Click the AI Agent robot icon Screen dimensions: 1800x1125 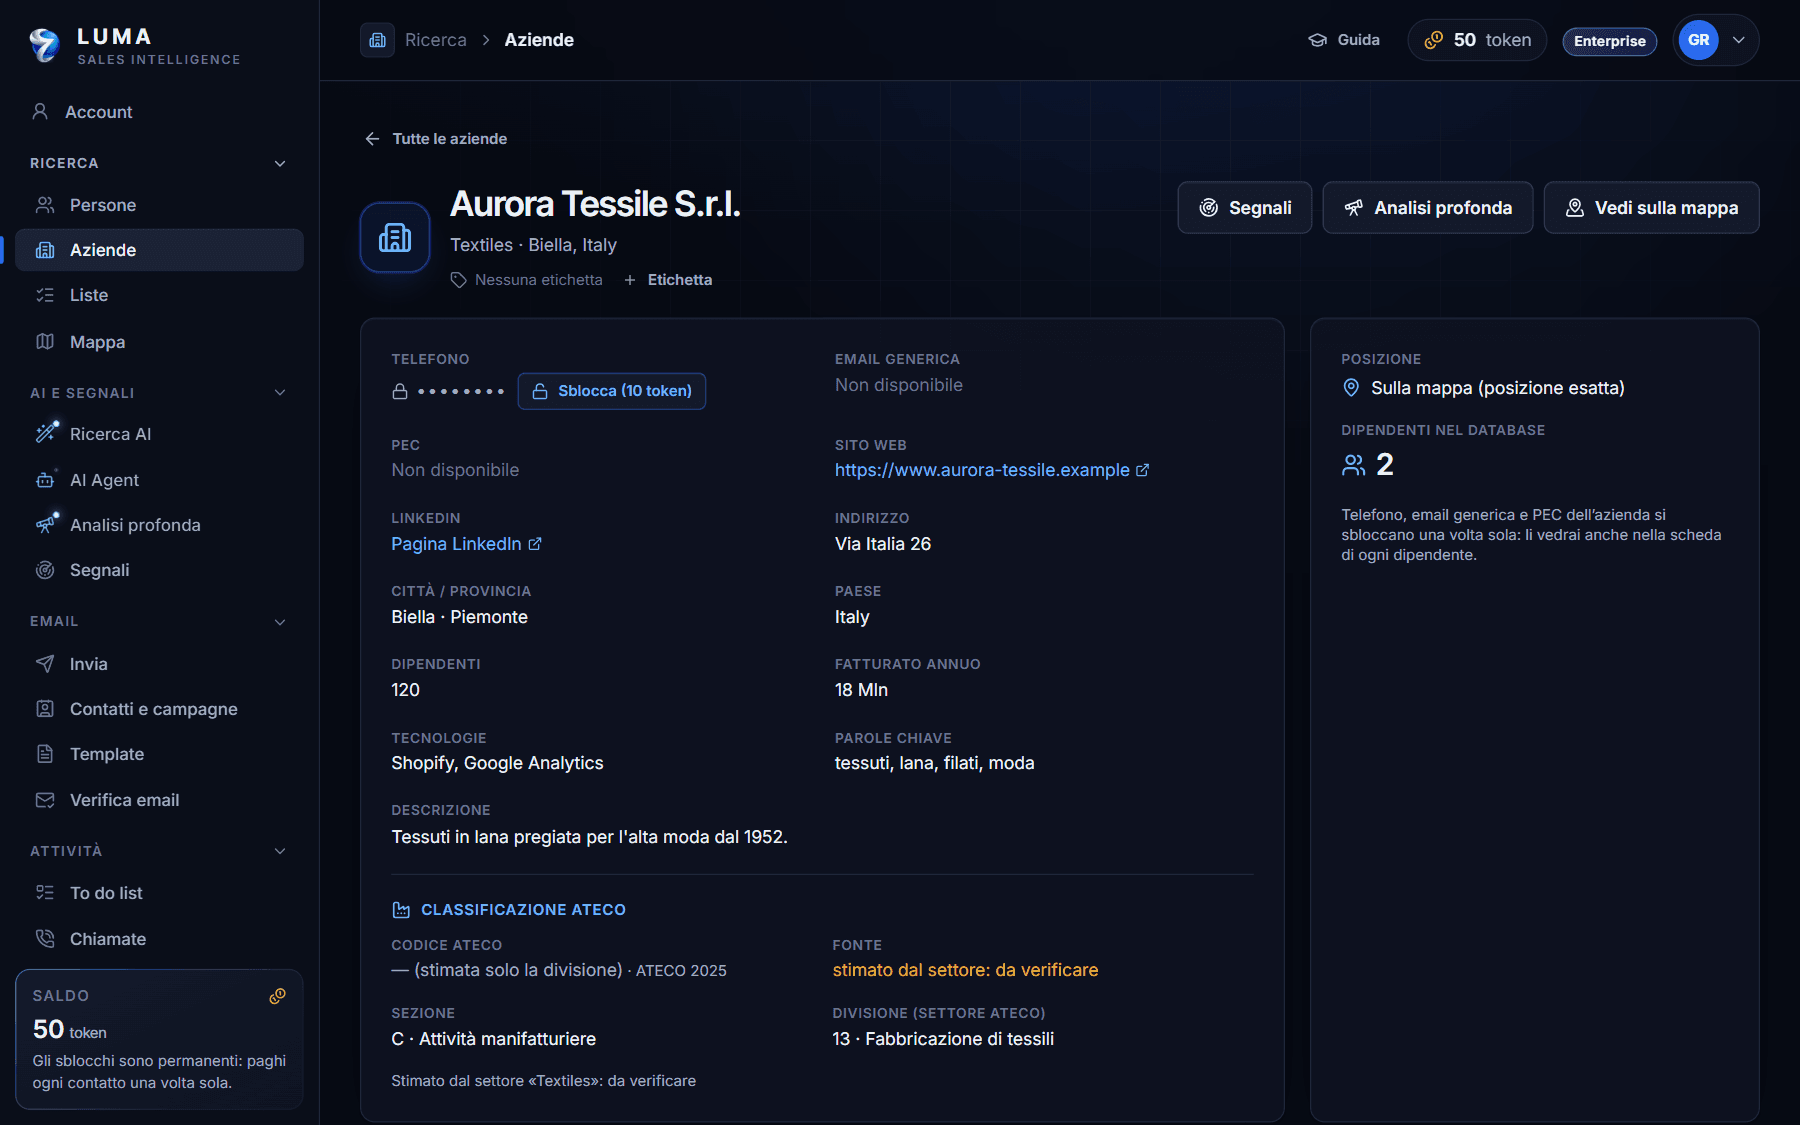coord(46,480)
